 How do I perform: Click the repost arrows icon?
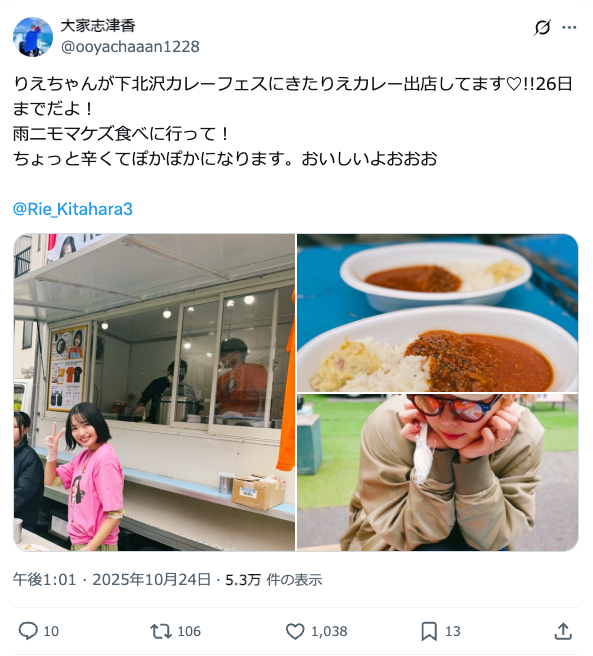coord(161,631)
